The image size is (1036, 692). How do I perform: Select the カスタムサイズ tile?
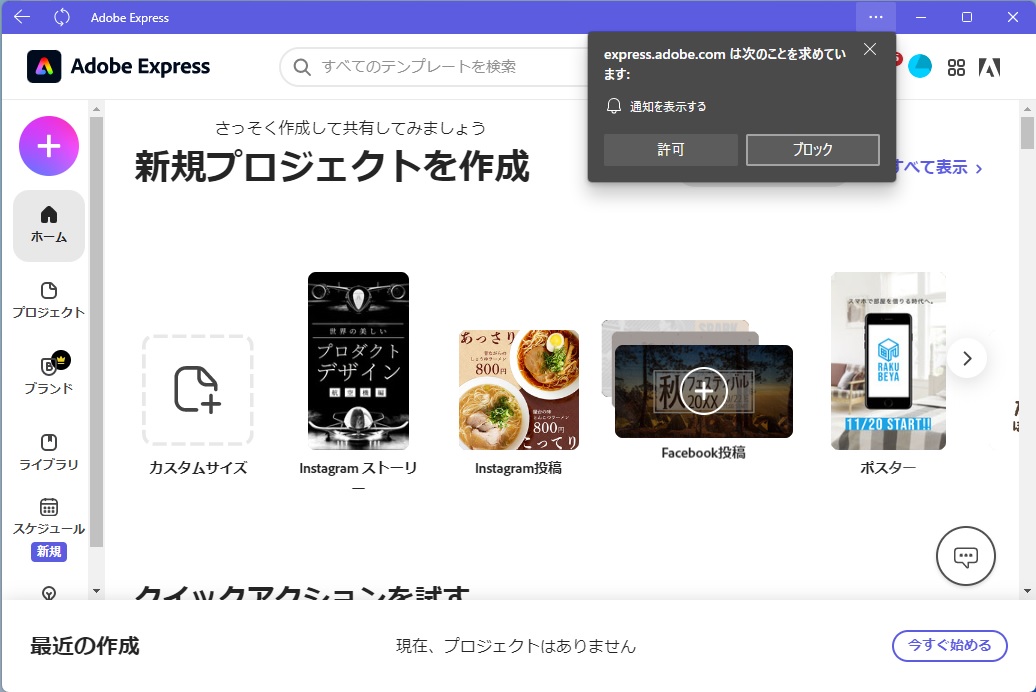pyautogui.click(x=198, y=390)
